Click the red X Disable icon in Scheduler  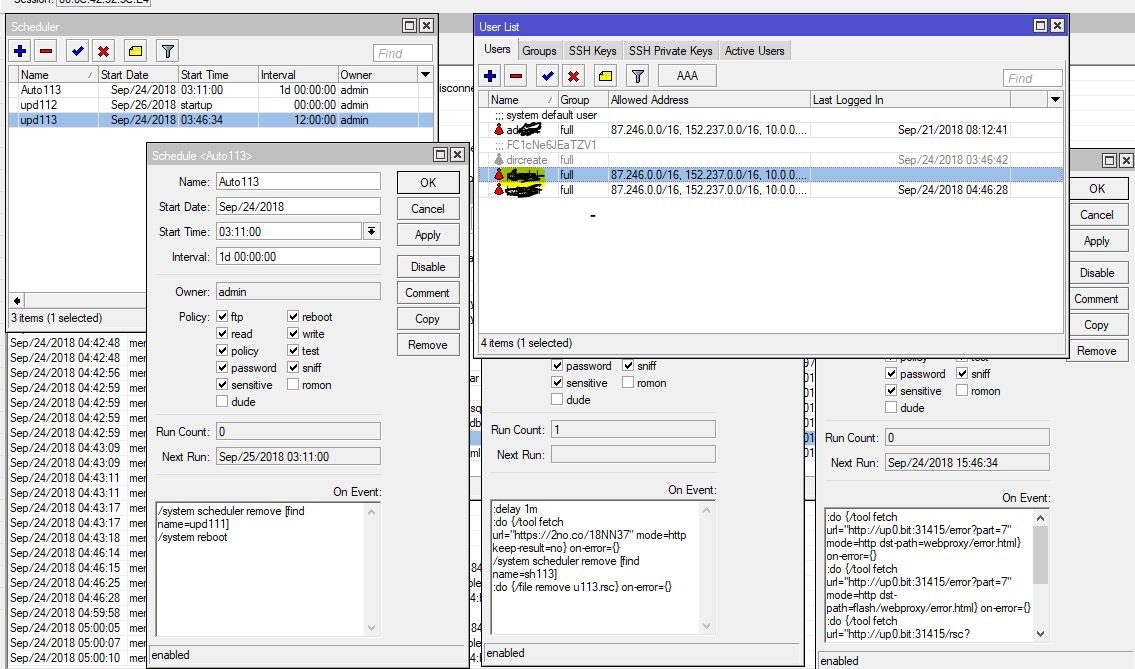(x=103, y=51)
